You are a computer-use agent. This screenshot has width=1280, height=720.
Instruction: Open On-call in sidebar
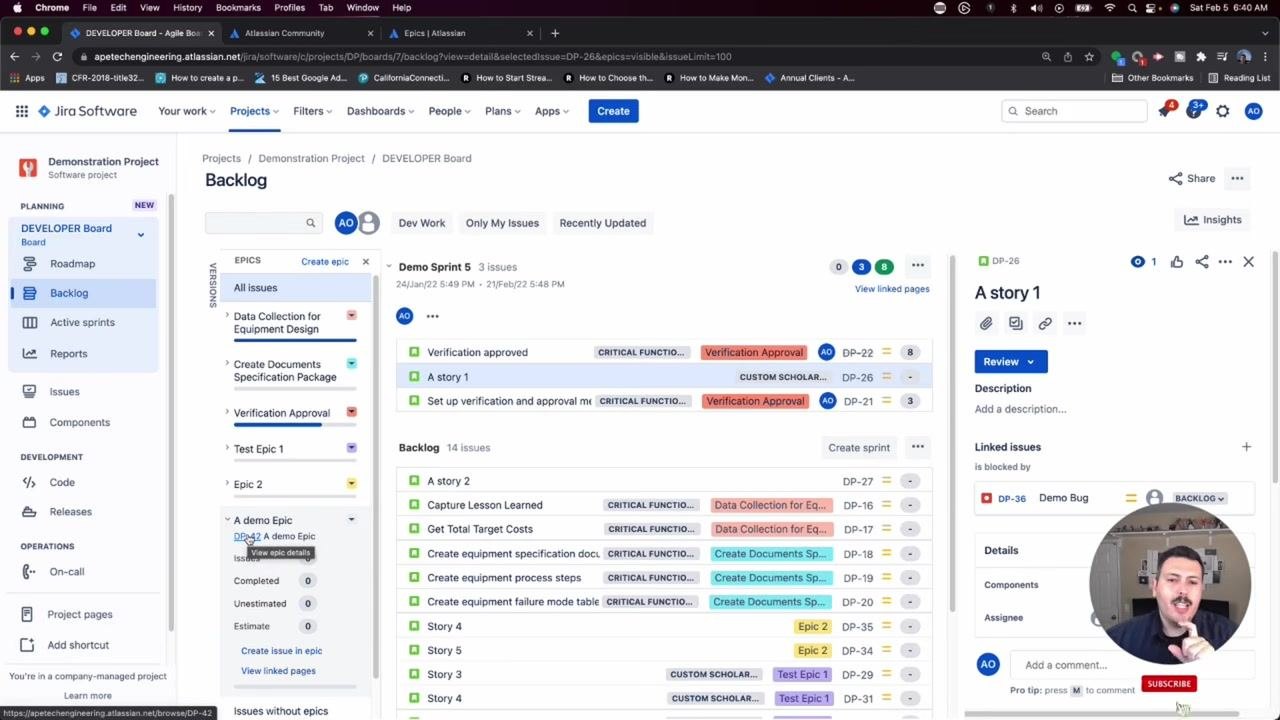point(66,572)
